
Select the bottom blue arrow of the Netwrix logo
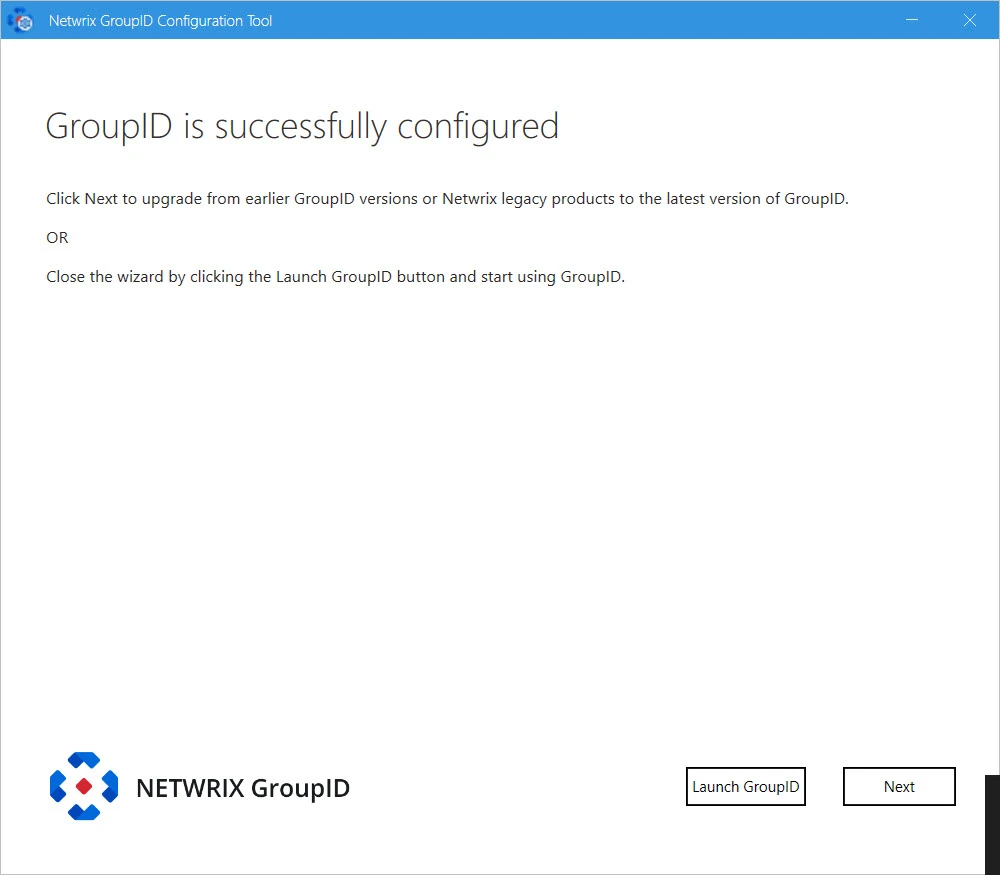(x=84, y=812)
